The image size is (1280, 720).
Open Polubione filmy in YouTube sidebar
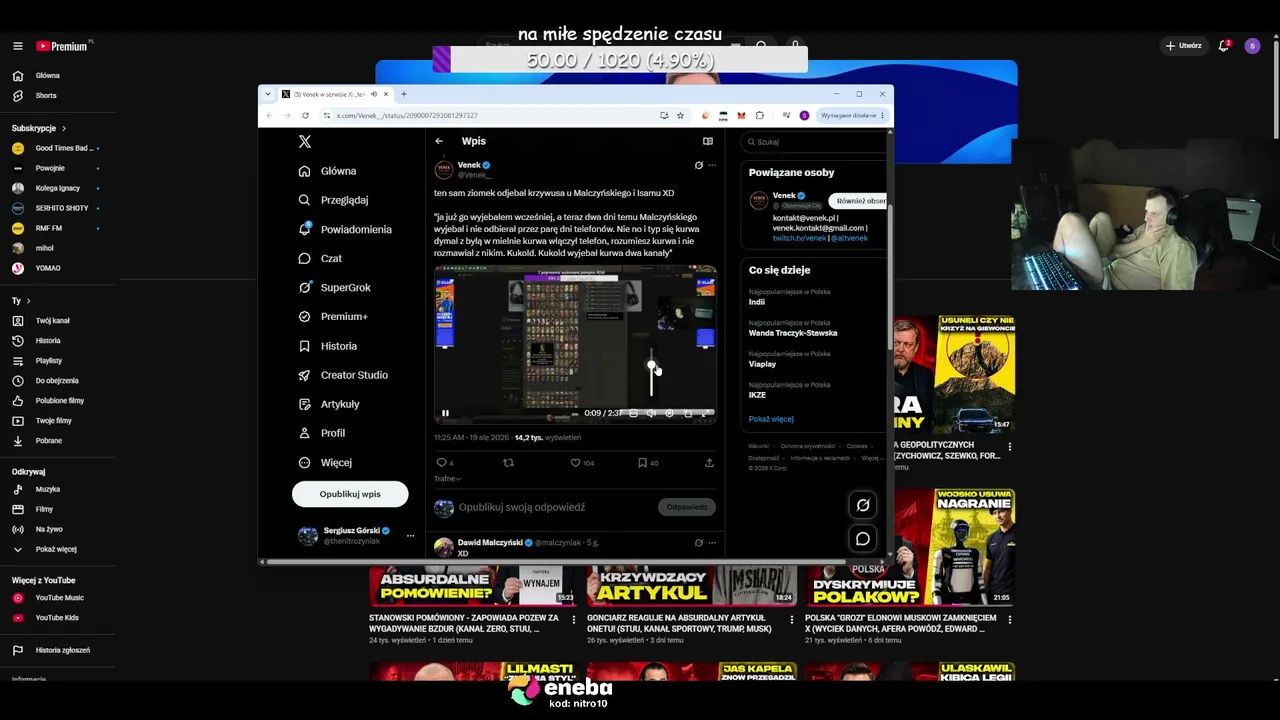click(x=60, y=401)
